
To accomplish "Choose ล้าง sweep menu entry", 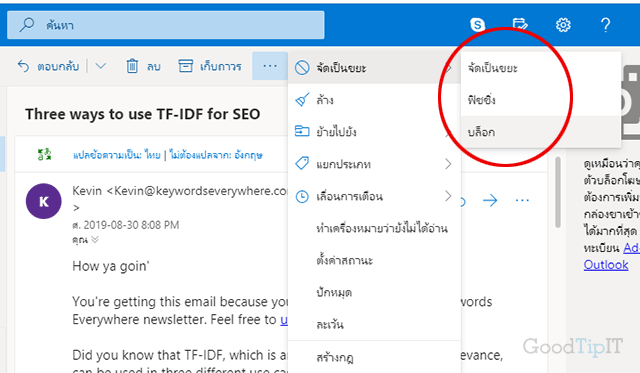I will (374, 100).
